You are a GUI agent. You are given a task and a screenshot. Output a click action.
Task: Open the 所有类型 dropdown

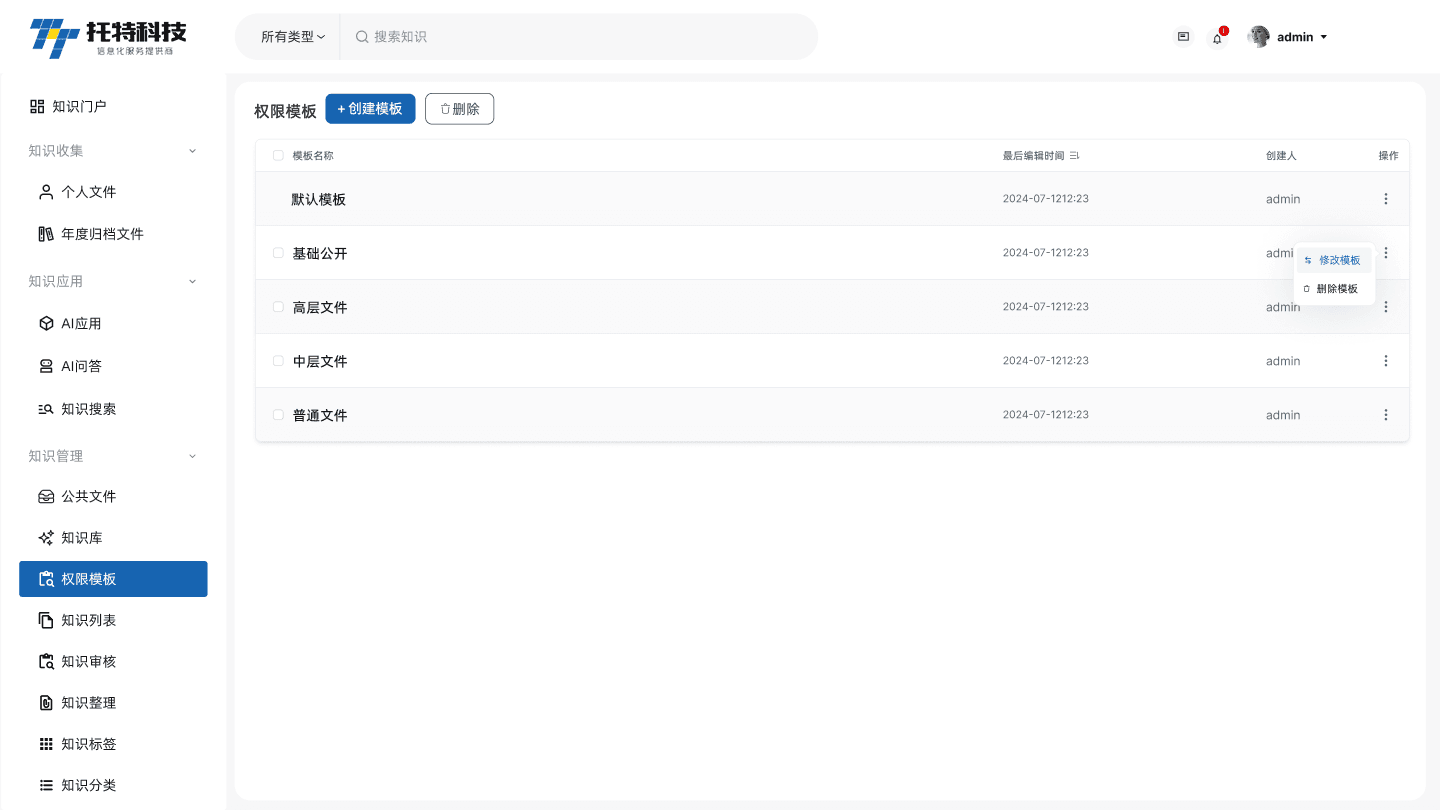pyautogui.click(x=292, y=37)
